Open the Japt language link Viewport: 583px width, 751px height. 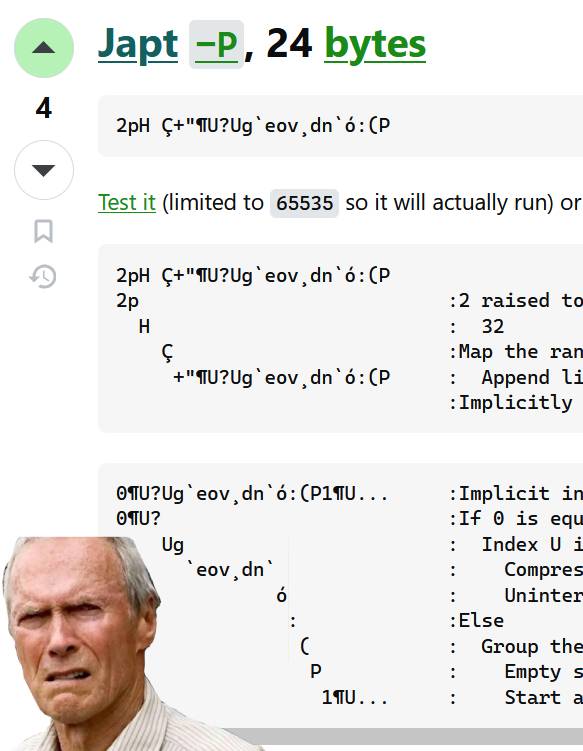(x=138, y=45)
